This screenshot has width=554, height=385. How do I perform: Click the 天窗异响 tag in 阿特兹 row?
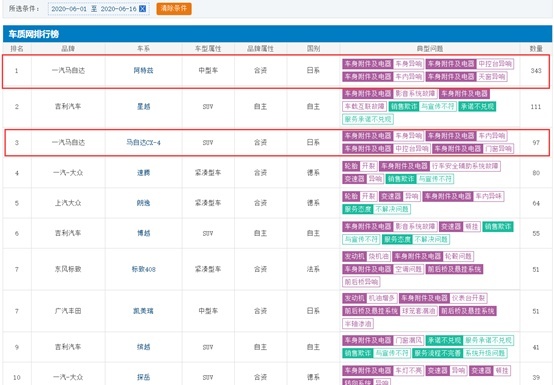coord(491,77)
